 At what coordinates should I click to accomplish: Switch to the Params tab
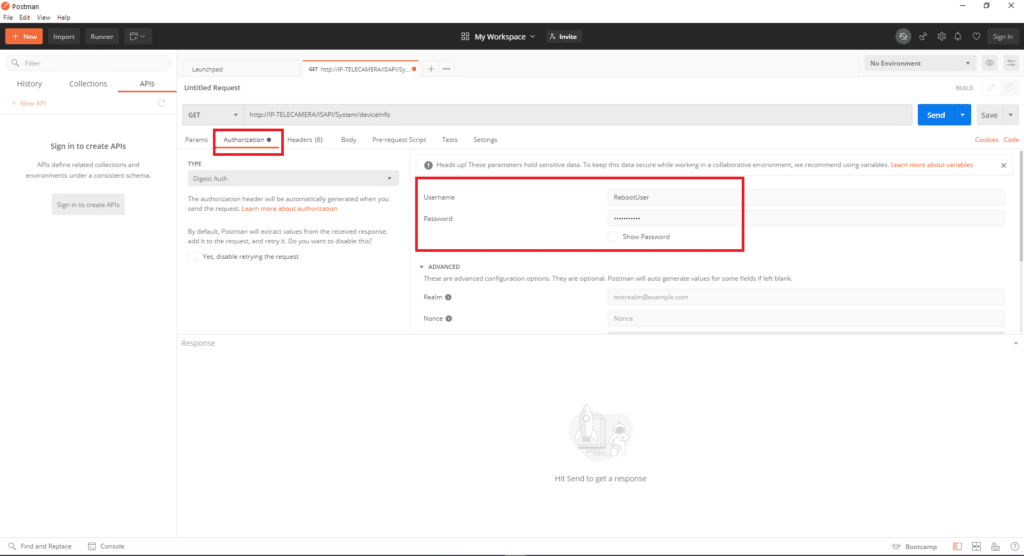pos(196,140)
